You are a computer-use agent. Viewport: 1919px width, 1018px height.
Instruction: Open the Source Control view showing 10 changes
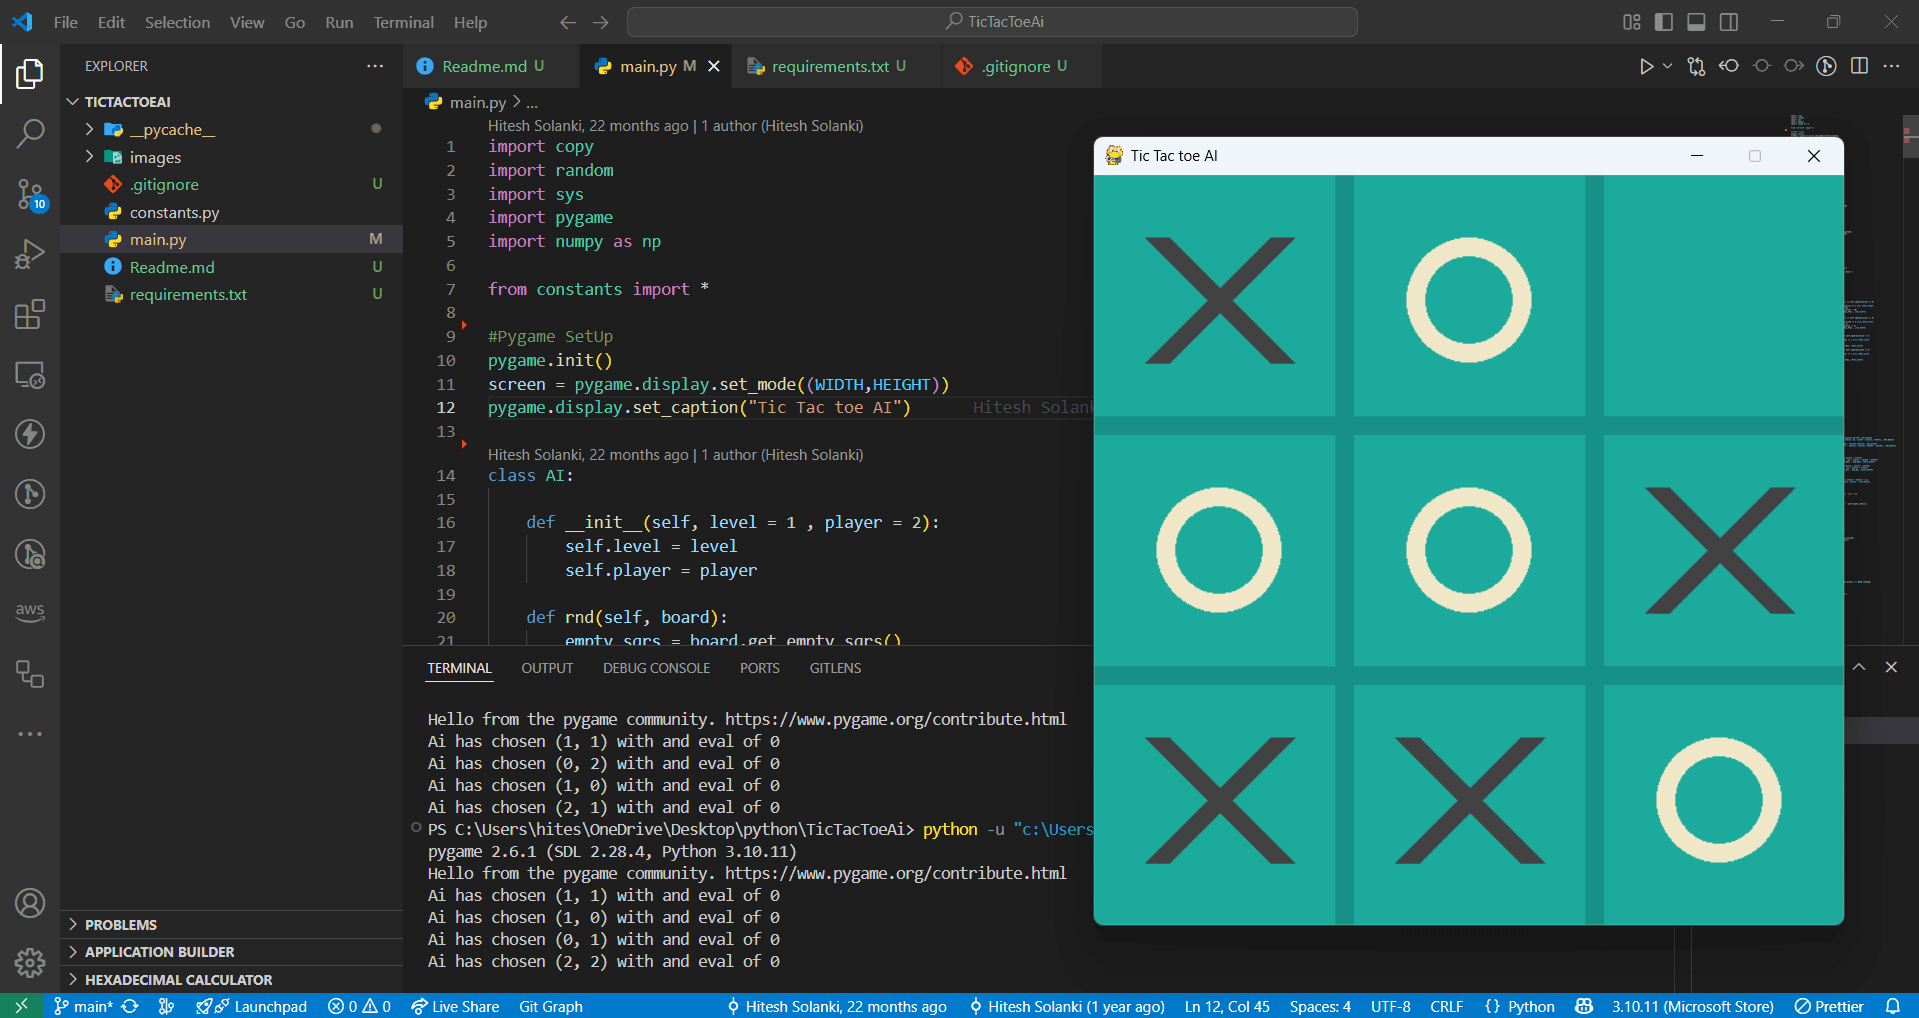click(x=30, y=195)
